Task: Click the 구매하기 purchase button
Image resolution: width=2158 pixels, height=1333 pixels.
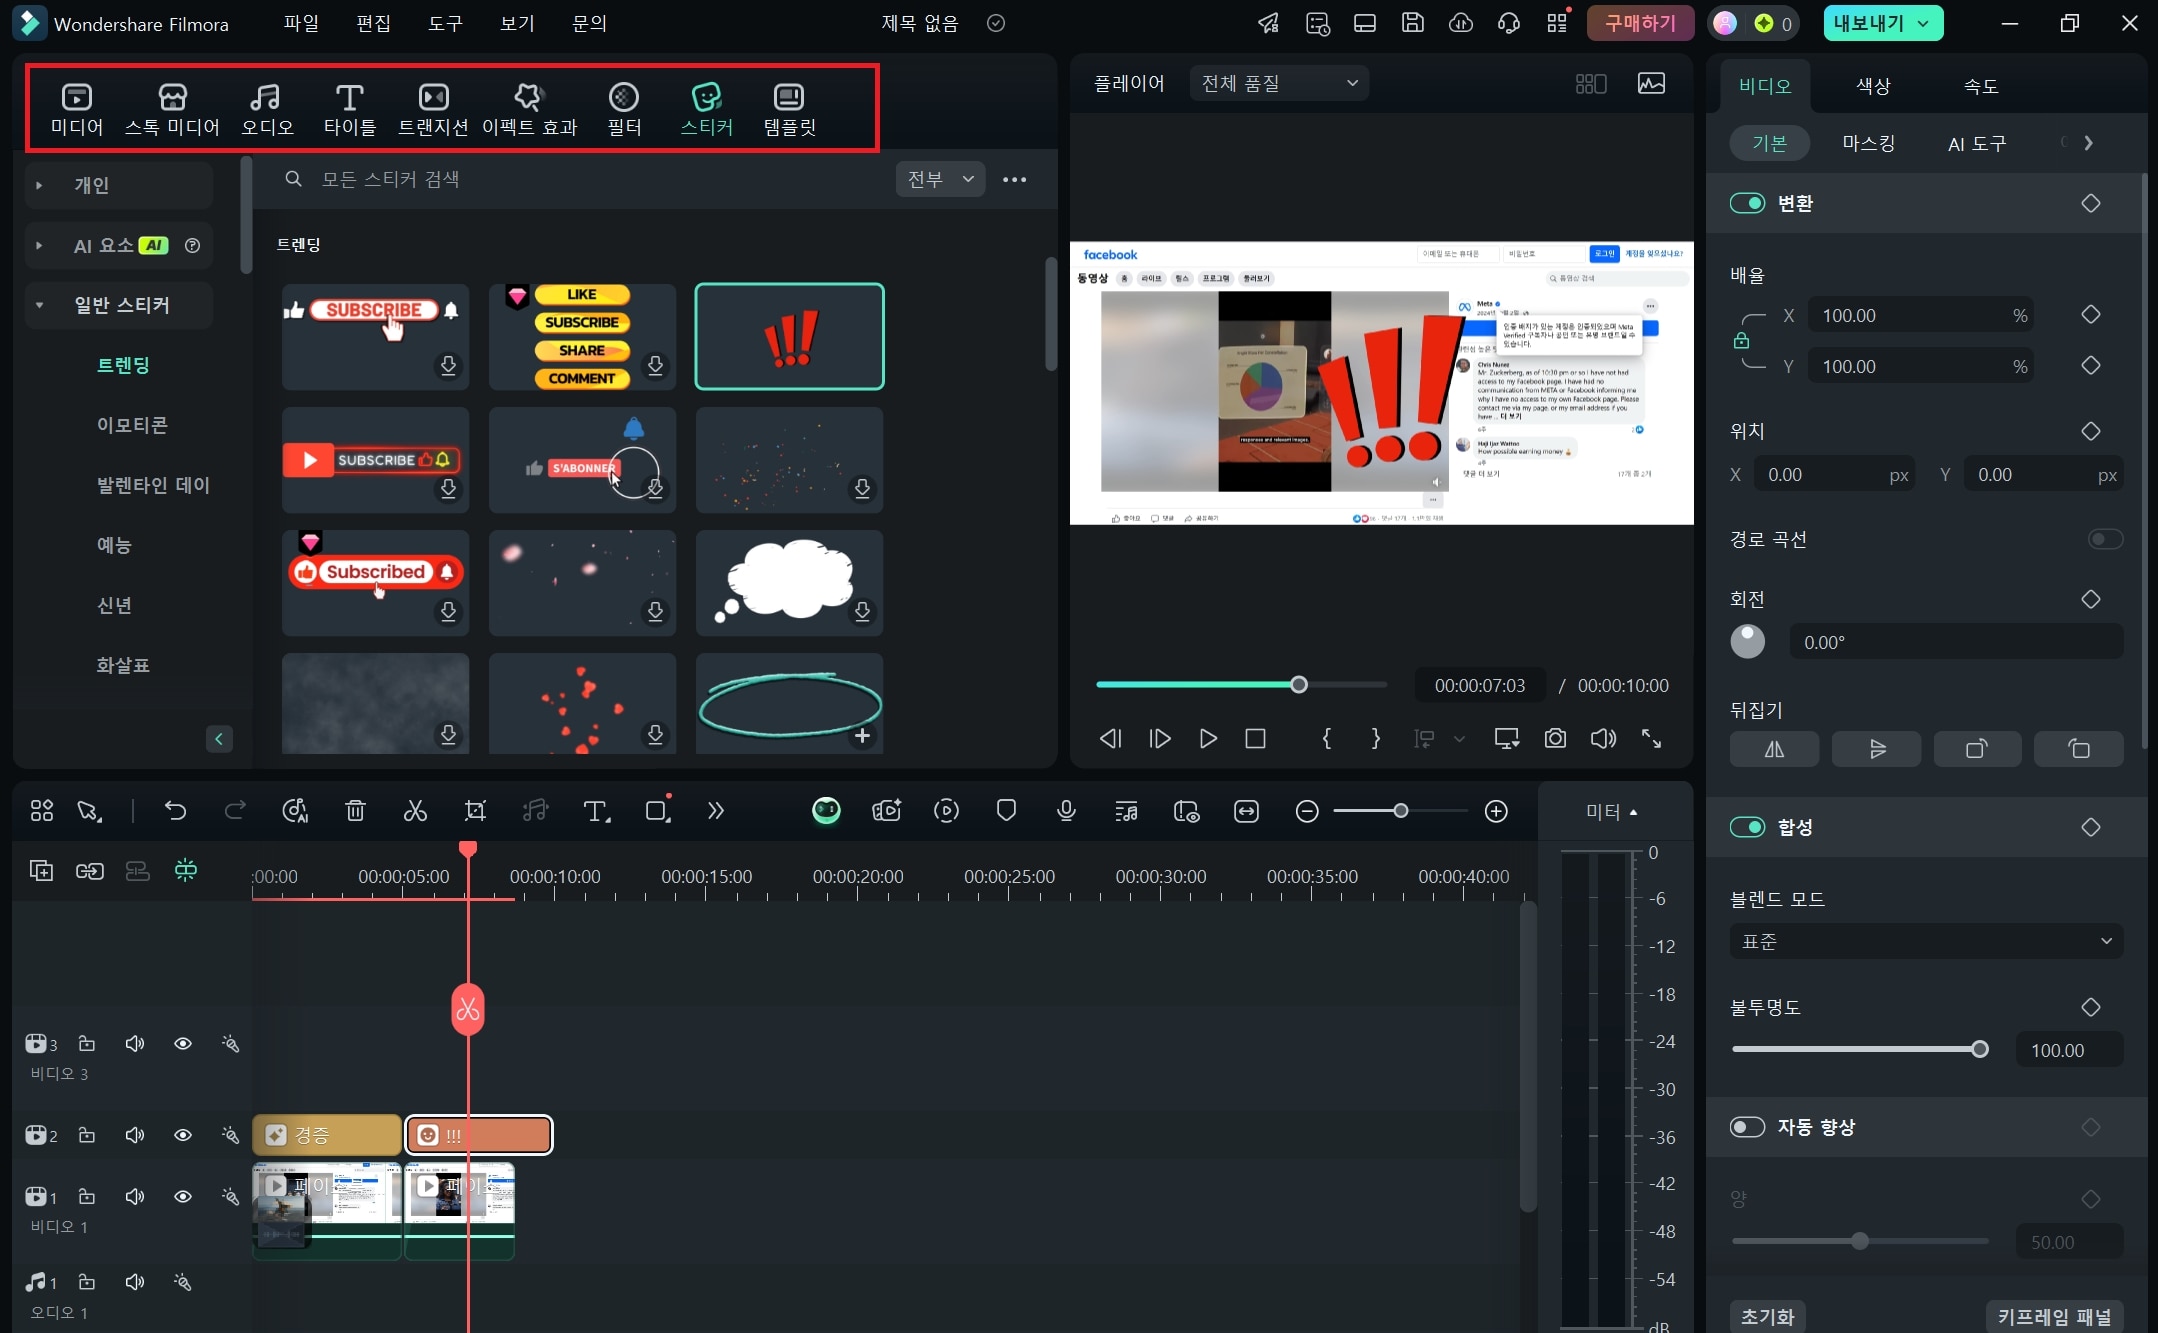Action: (1640, 23)
